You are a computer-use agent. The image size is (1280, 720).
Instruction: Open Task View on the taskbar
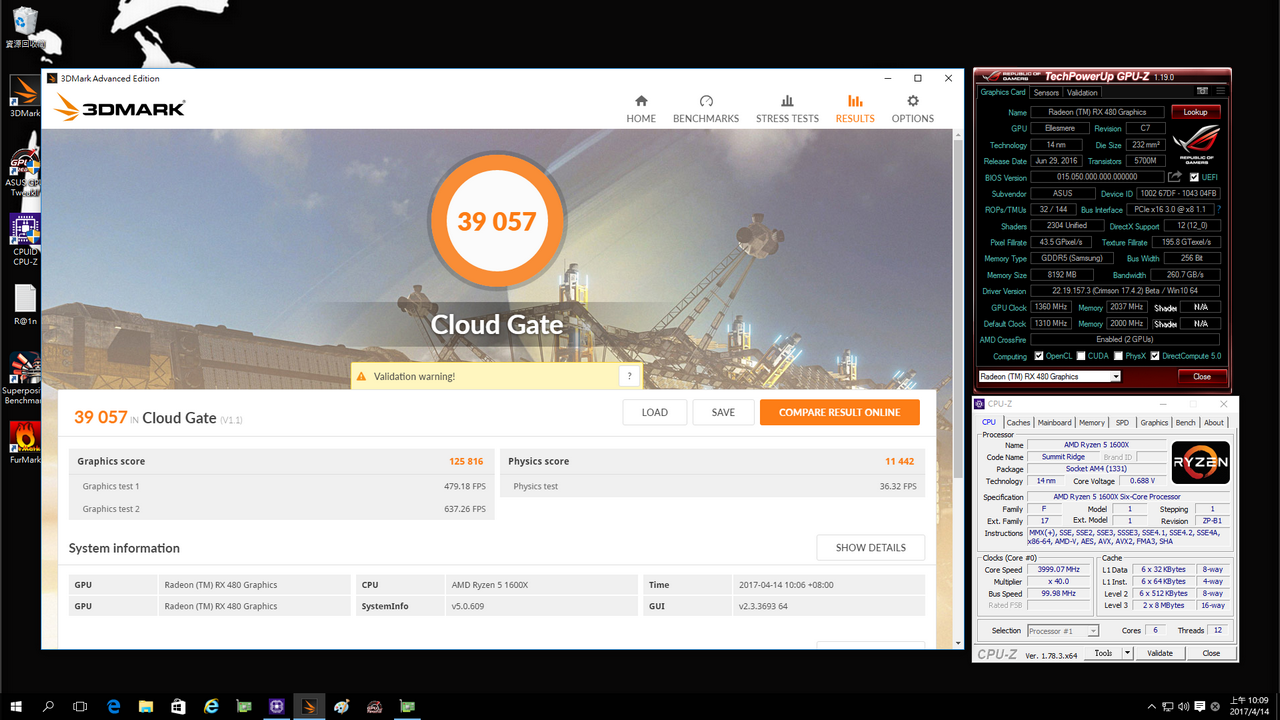tap(81, 706)
